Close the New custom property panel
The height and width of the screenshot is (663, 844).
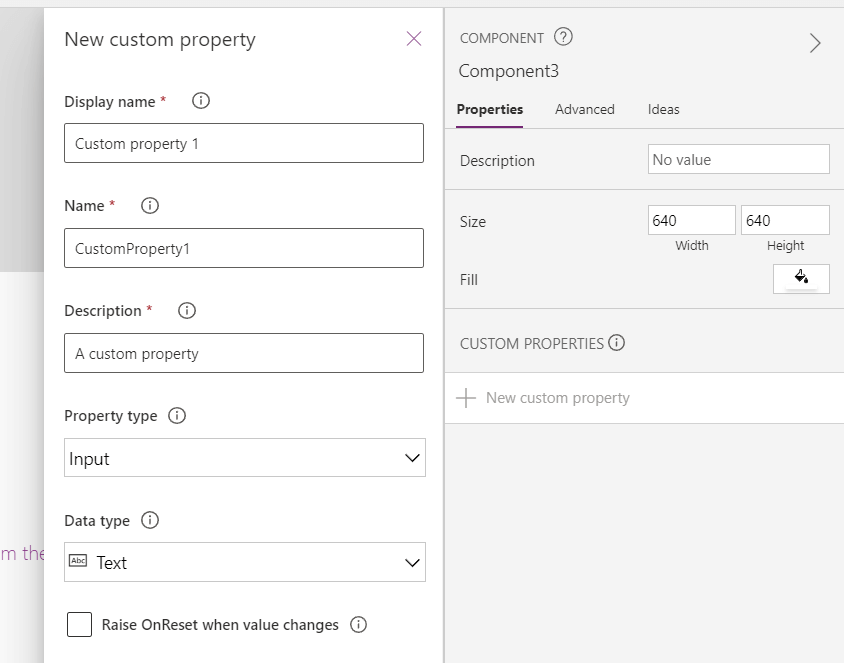413,39
